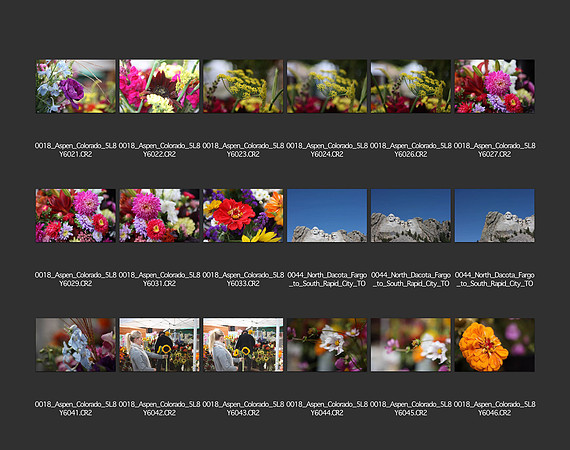Open the market woman thumbnail Y6043.CR2

[243, 345]
